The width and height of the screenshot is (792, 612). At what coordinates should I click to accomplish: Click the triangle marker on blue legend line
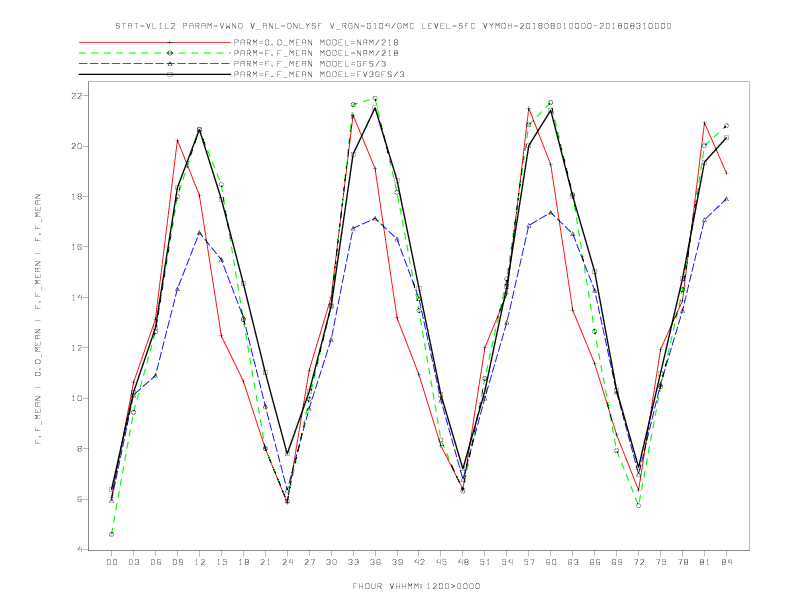pos(170,64)
